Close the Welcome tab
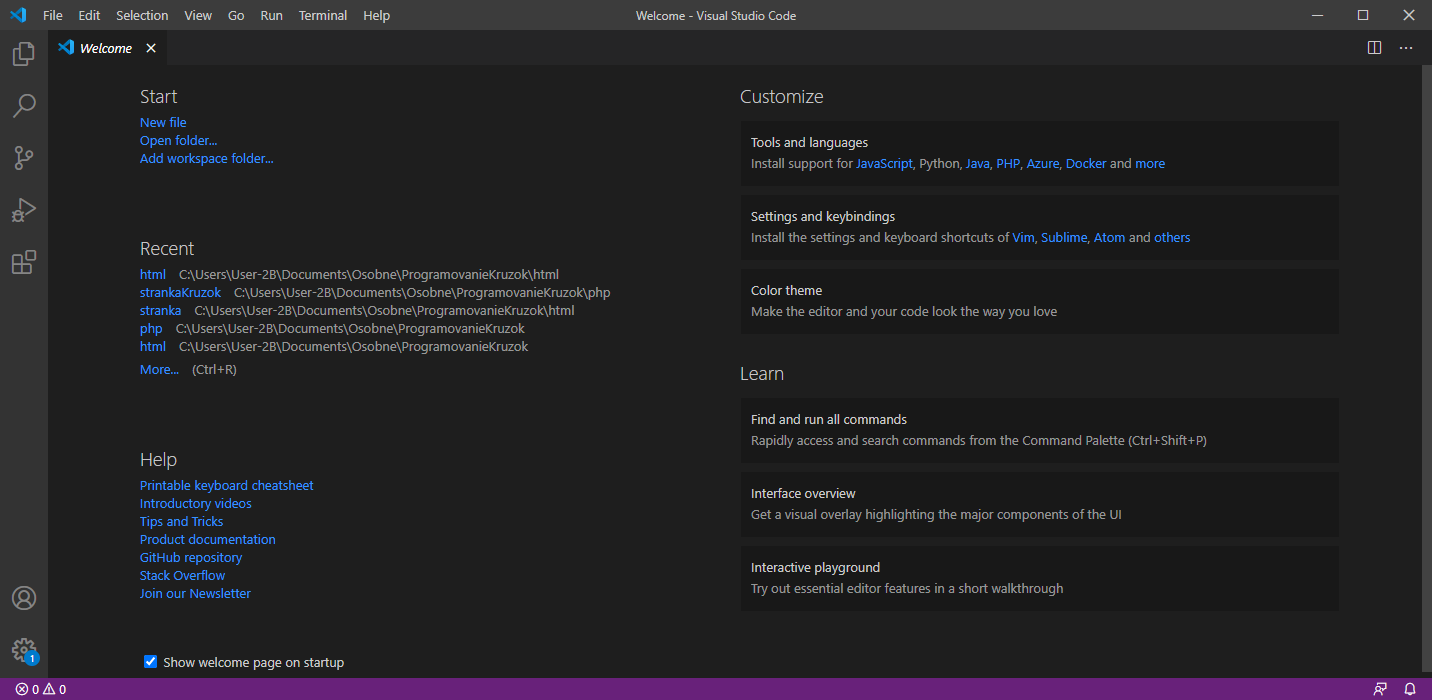This screenshot has width=1432, height=700. coord(151,48)
